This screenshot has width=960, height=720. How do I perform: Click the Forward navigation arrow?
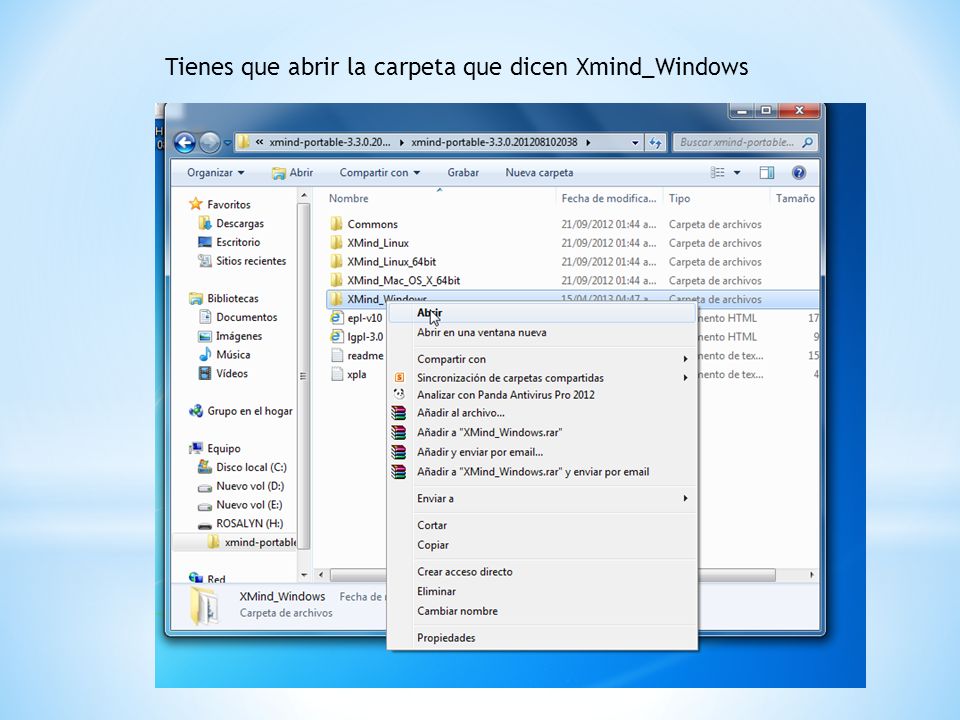(209, 143)
